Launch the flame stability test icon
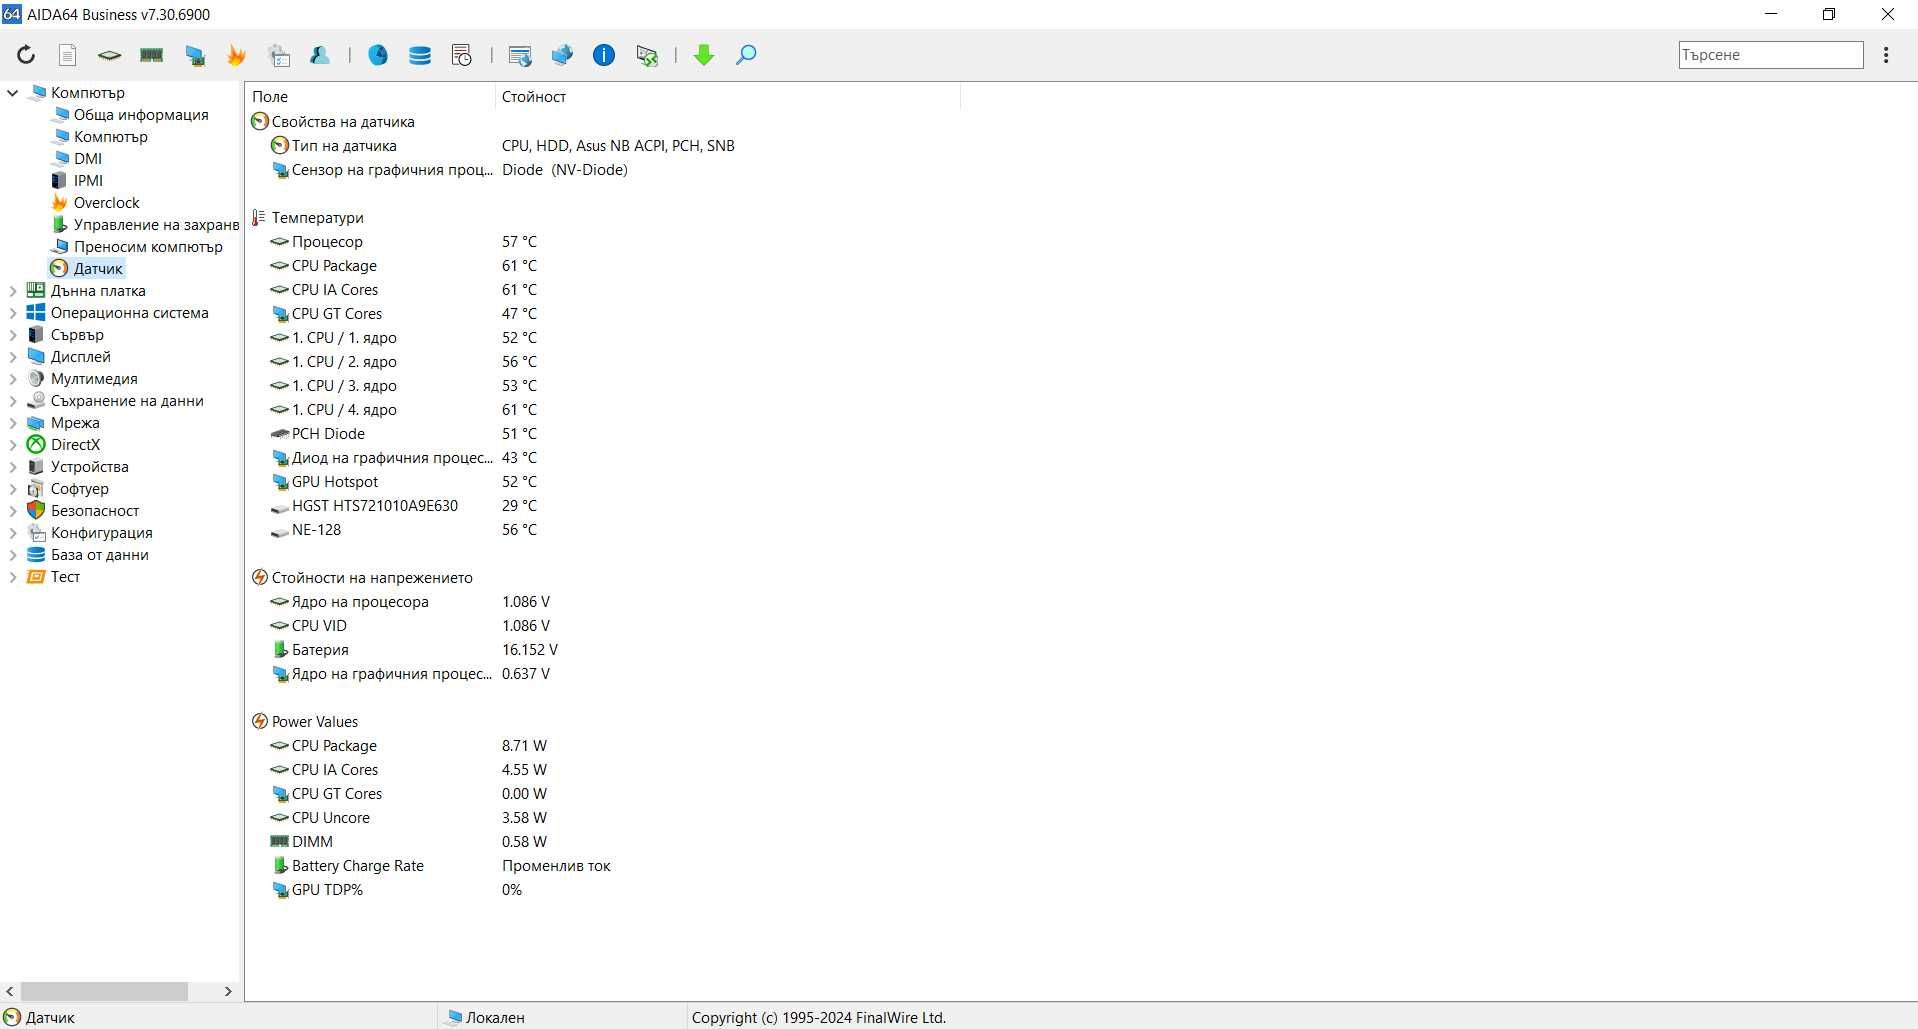The height and width of the screenshot is (1029, 1918). [x=237, y=55]
